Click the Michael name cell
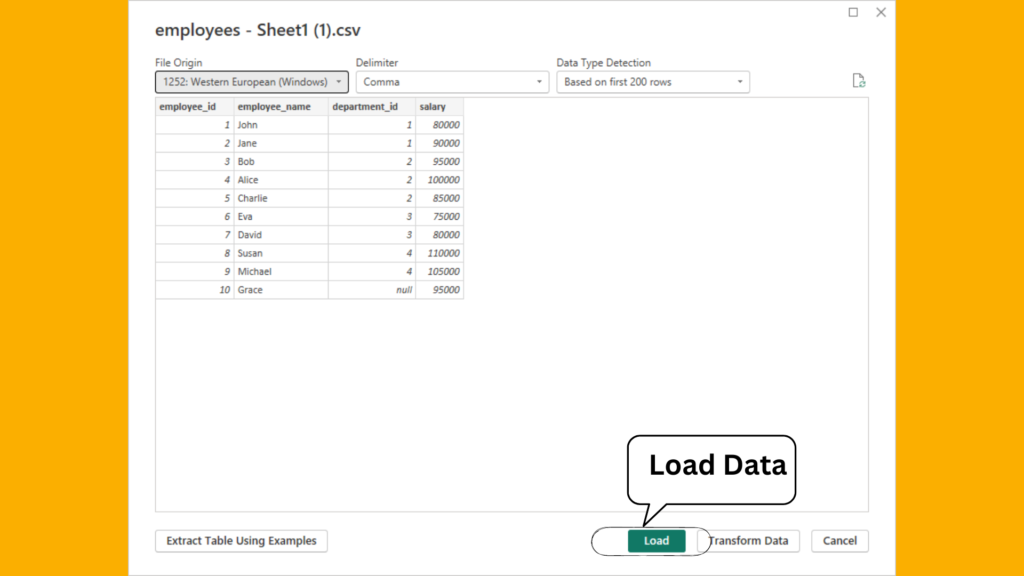The image size is (1024, 576). [x=281, y=271]
